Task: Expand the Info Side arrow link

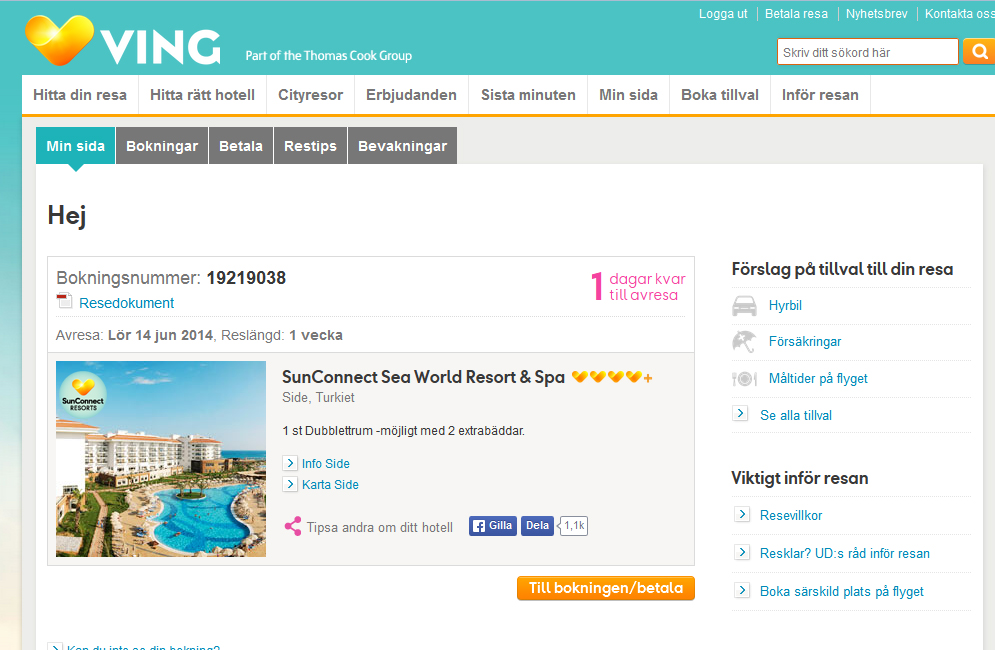Action: 290,463
